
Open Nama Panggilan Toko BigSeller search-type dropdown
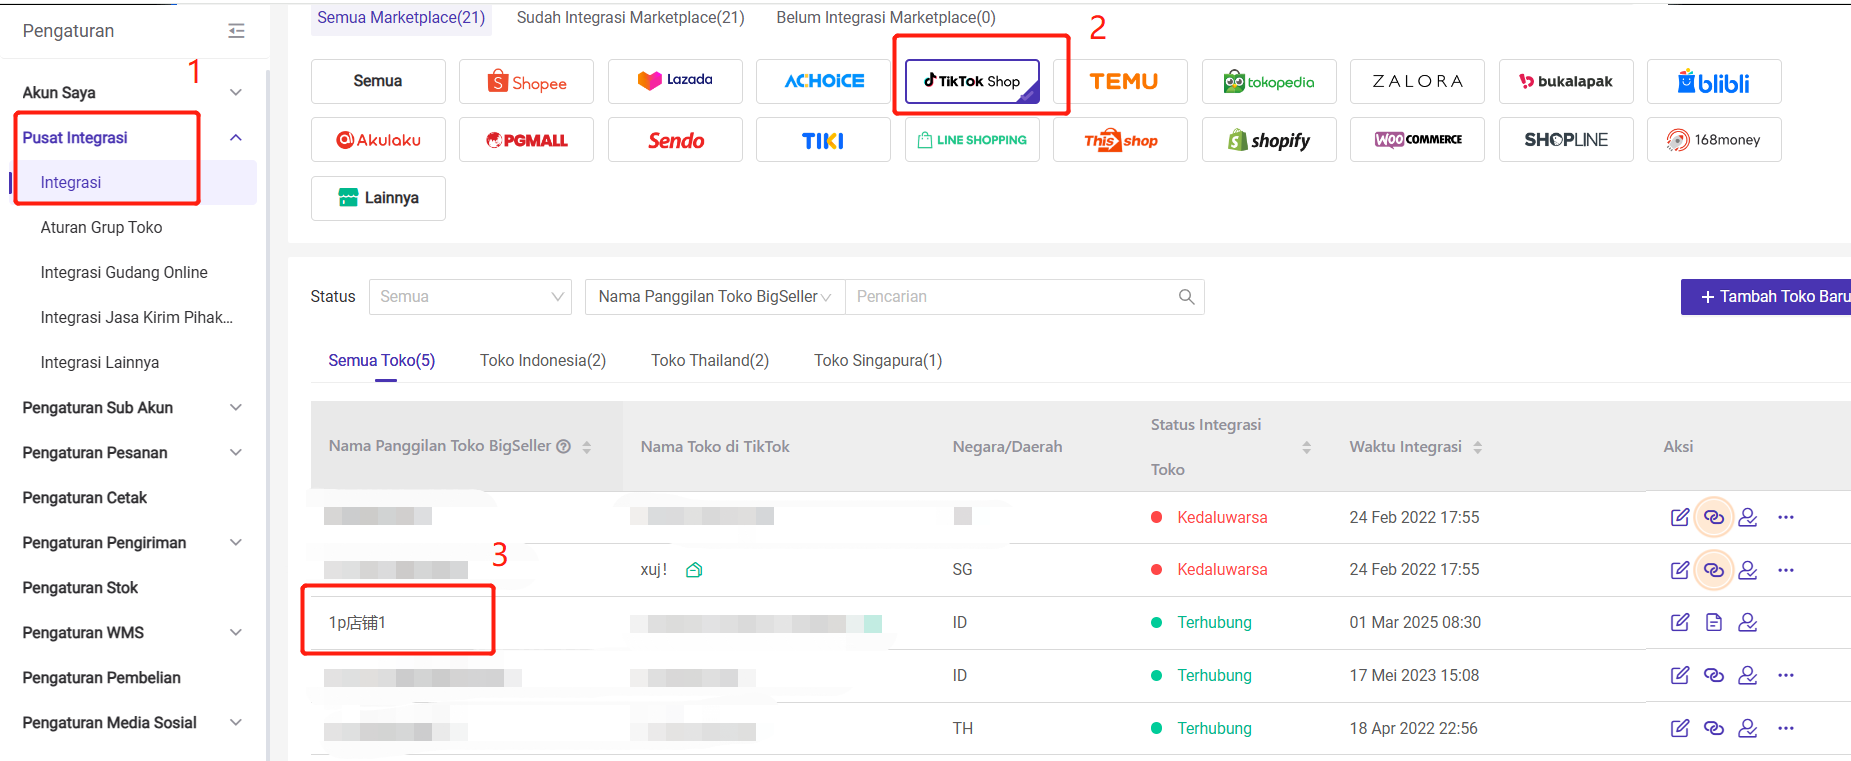pos(714,297)
